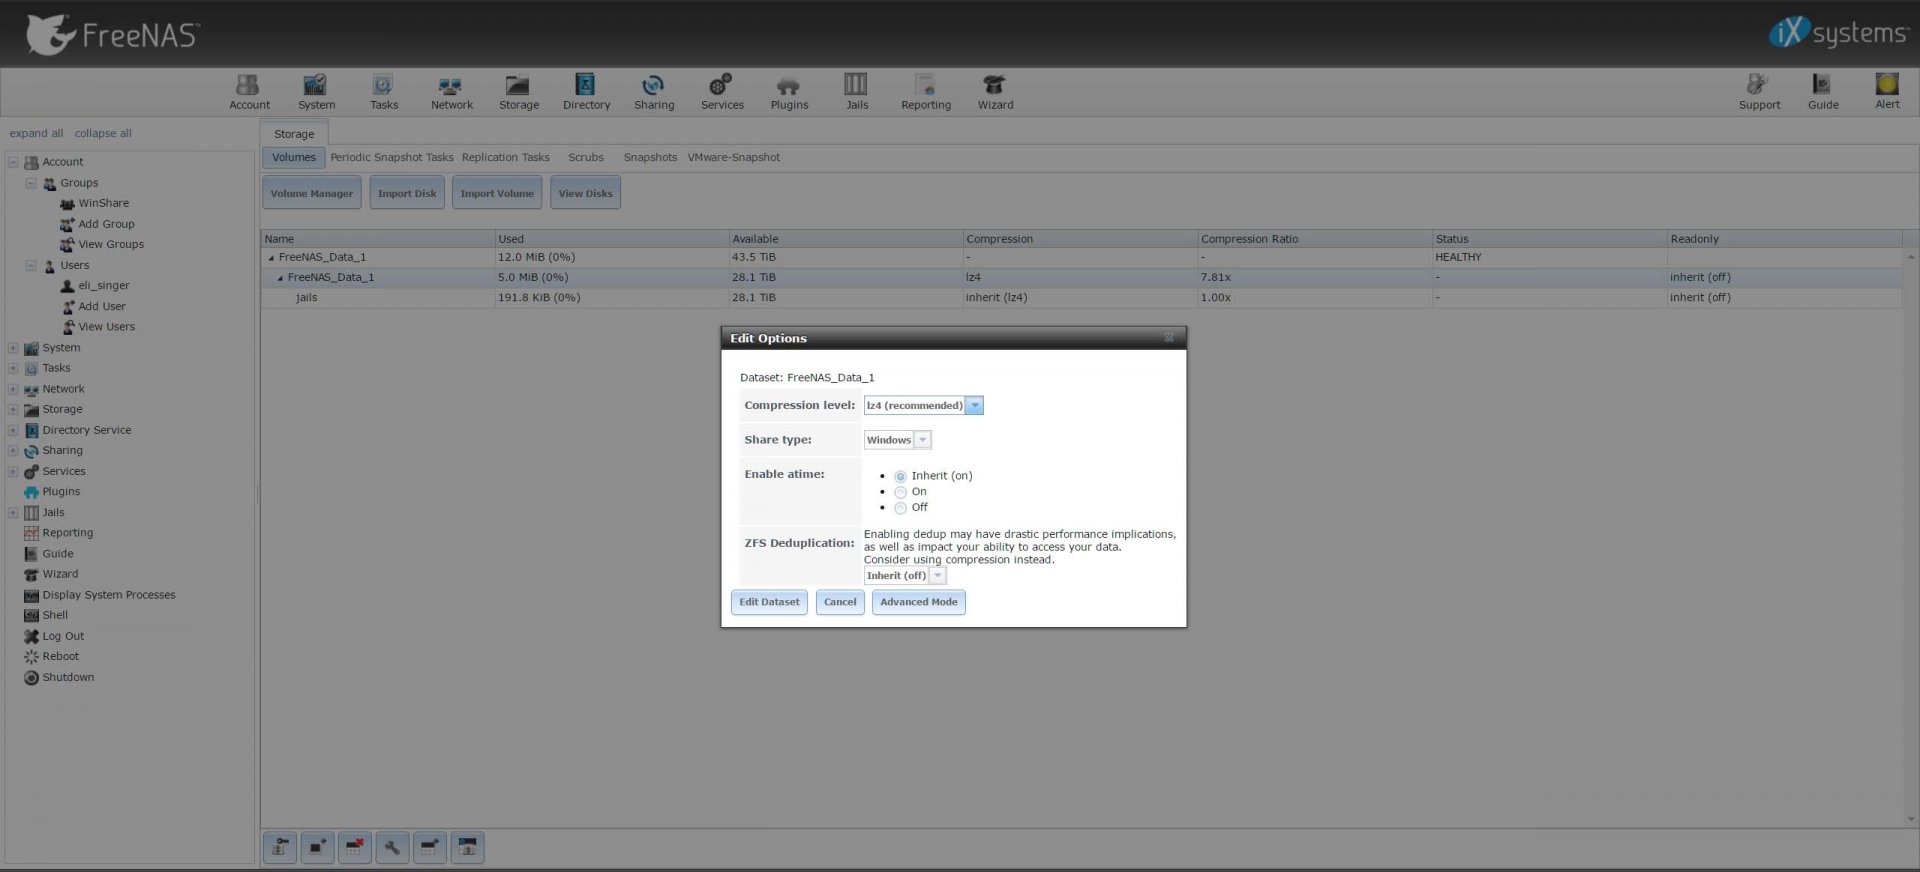Launch the Wizard toolbar icon
The image size is (1920, 872).
click(x=995, y=92)
